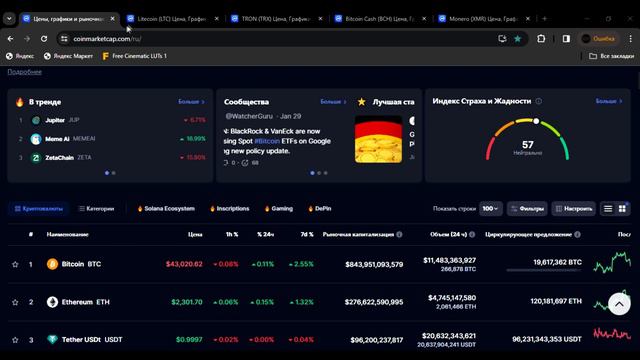Sort by the 1h % column header
Image resolution: width=640 pixels, height=360 pixels.
pyautogui.click(x=232, y=234)
